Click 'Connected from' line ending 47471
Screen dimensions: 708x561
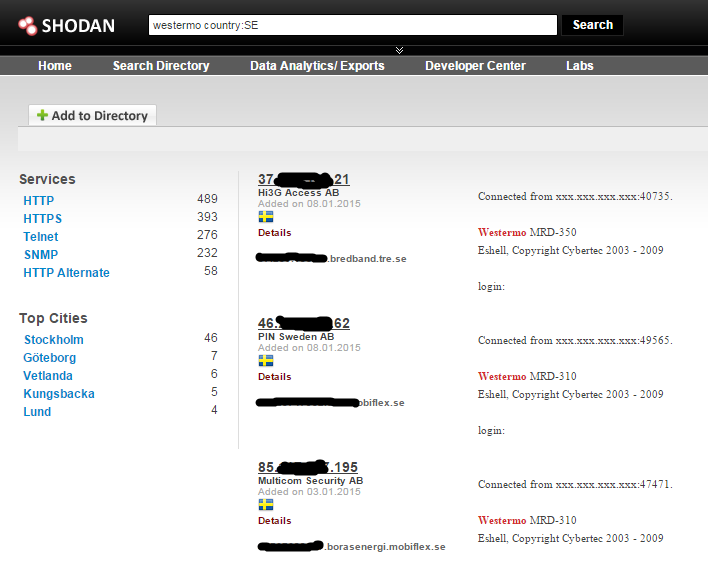(x=575, y=485)
